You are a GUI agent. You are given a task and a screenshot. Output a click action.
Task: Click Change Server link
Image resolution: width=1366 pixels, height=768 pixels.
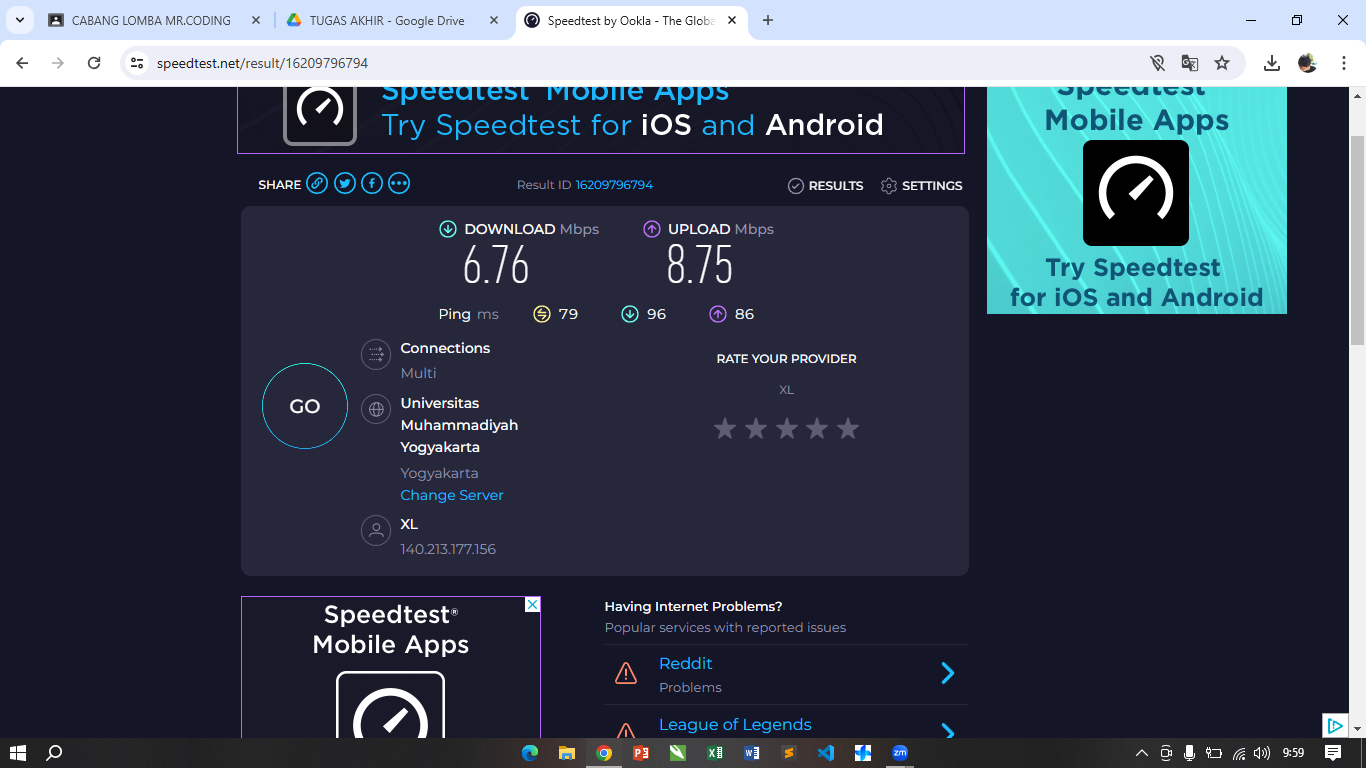click(452, 495)
